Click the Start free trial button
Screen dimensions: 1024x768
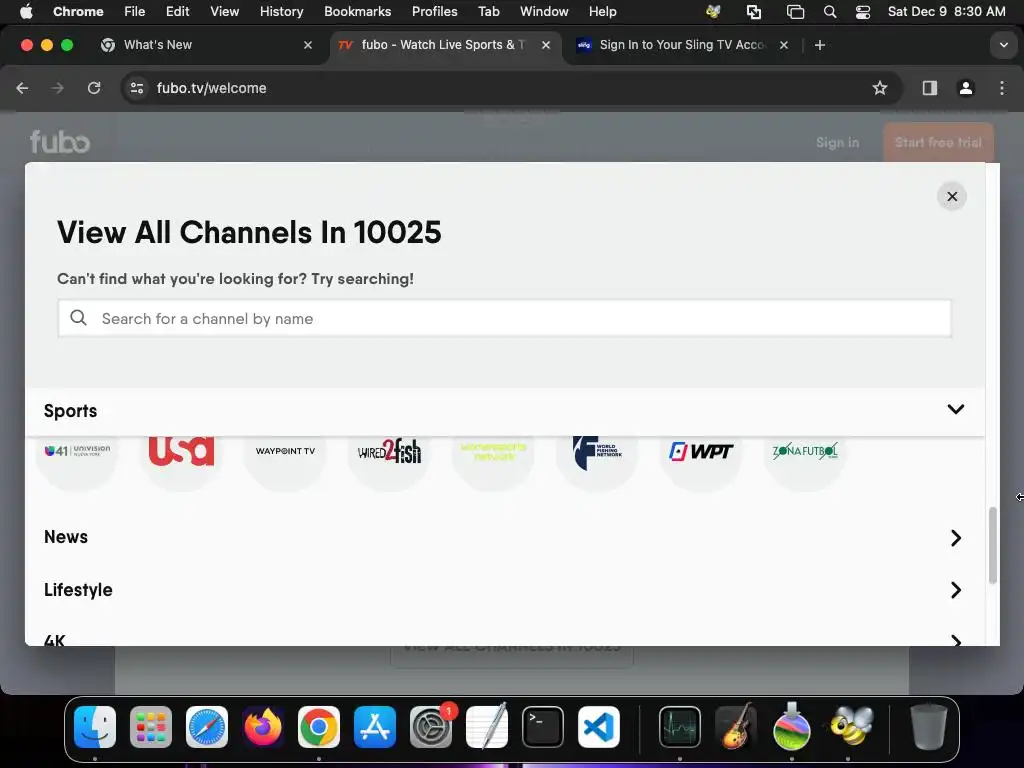[x=938, y=142]
